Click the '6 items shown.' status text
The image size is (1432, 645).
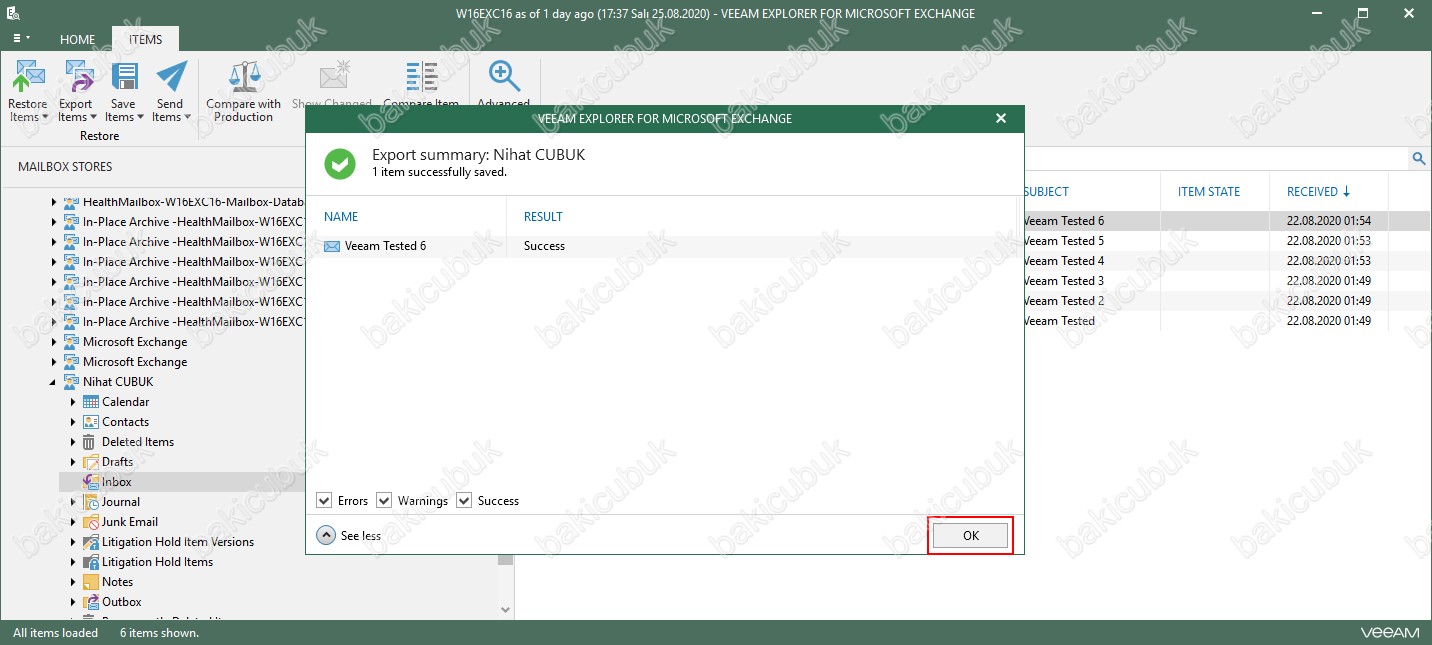coord(159,633)
